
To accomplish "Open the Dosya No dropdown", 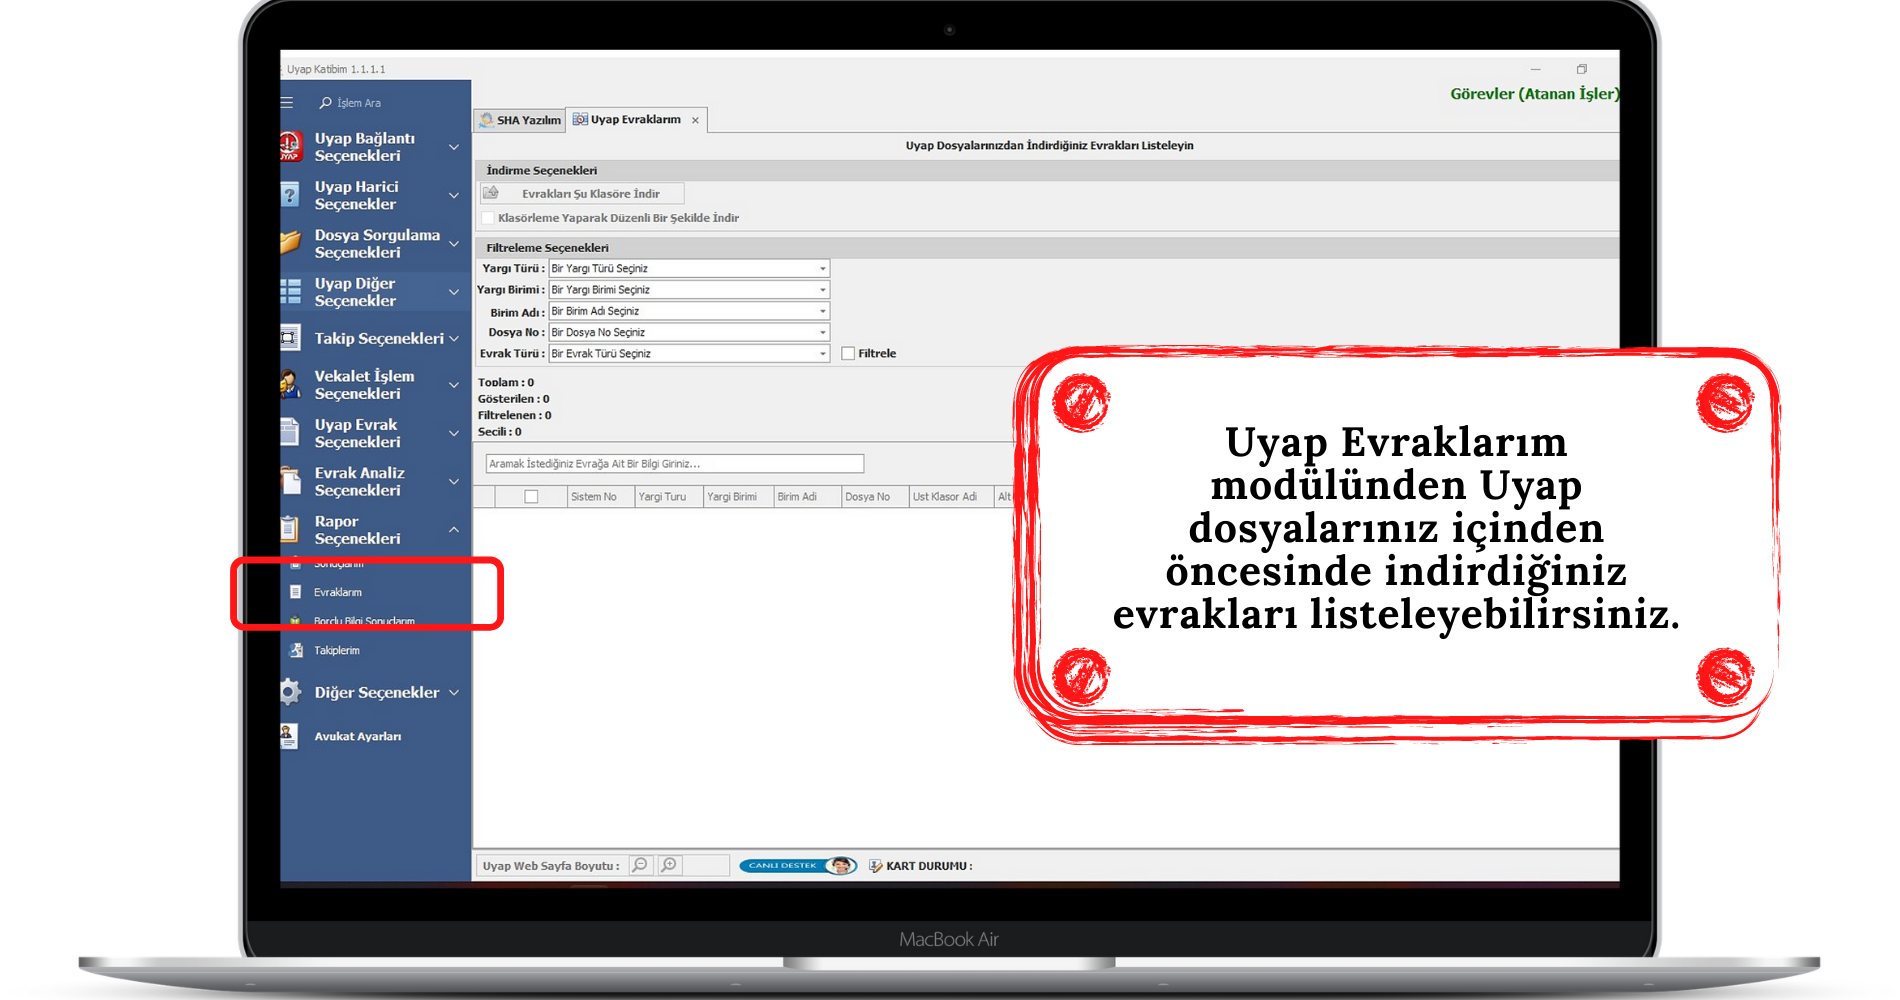I will pos(822,332).
